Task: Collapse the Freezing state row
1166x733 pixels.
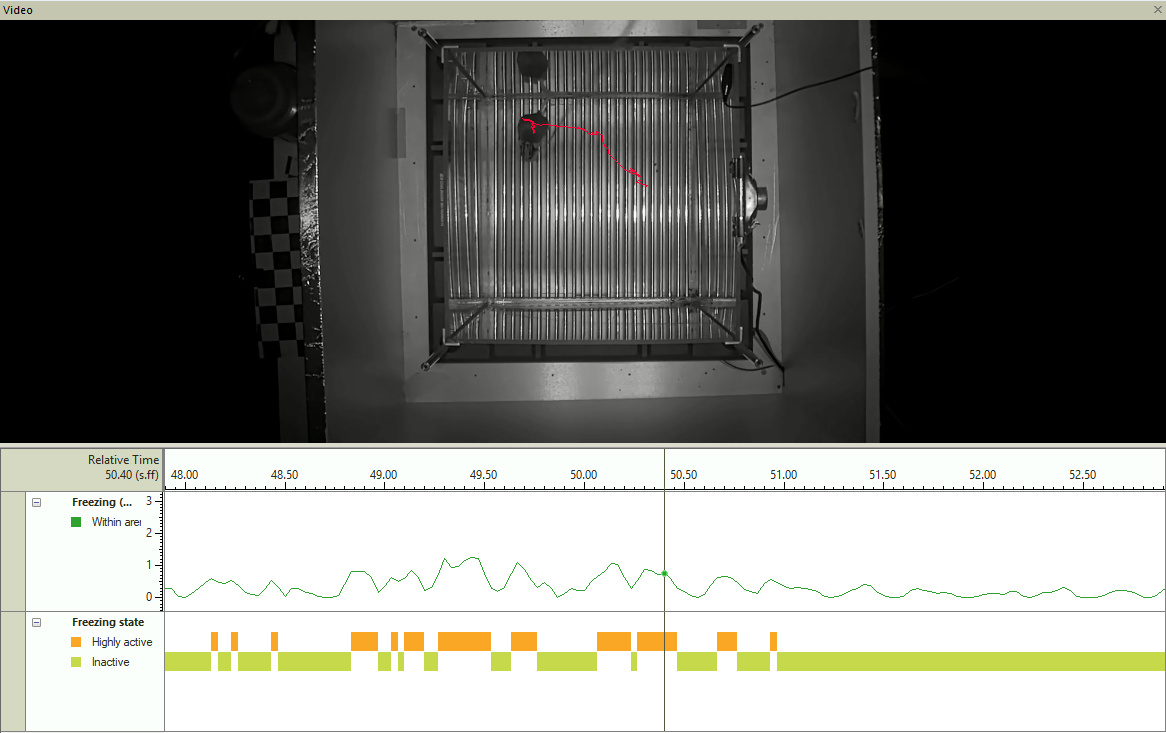Action: coord(36,623)
